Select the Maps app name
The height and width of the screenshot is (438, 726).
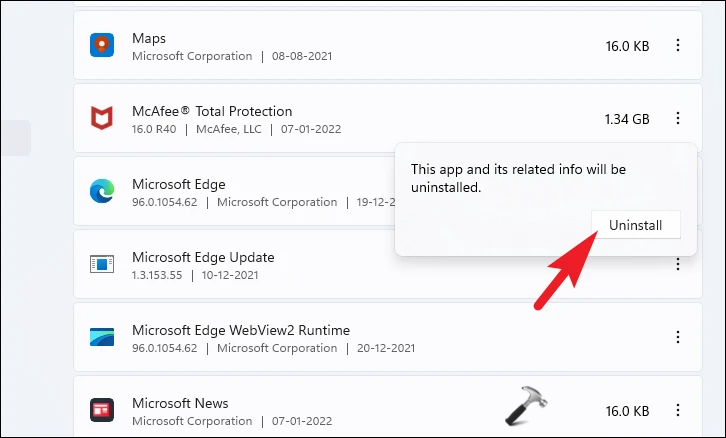point(150,38)
